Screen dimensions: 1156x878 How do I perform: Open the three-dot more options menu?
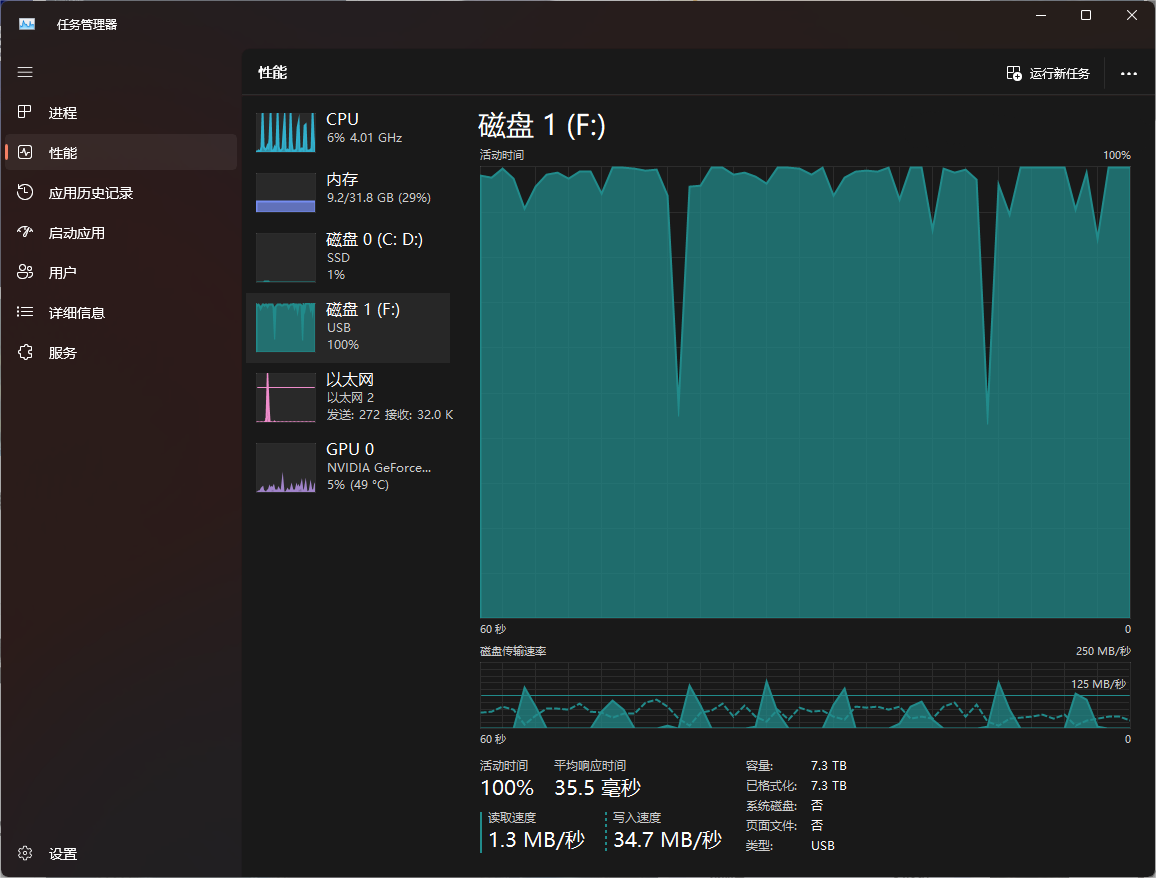1129,73
